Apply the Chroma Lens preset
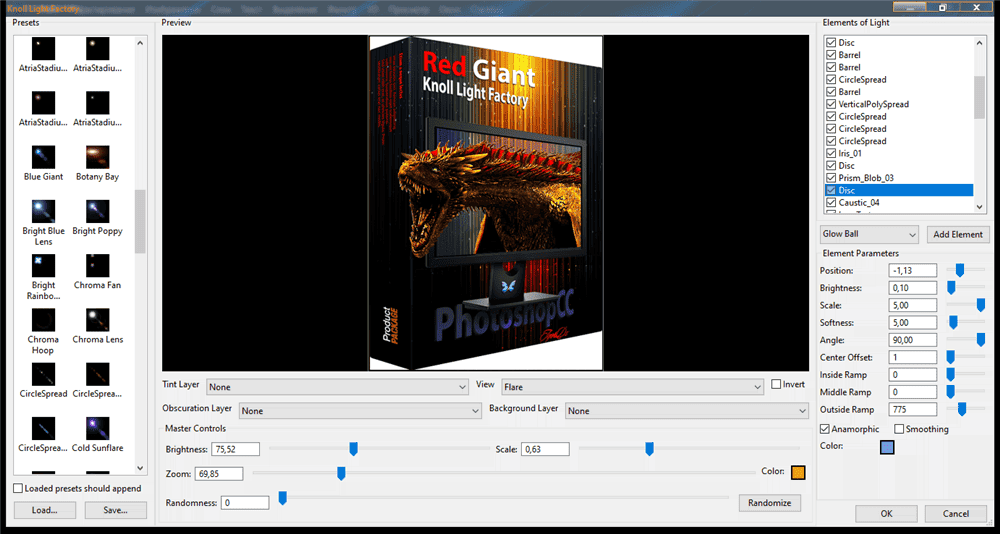Viewport: 1000px width, 534px height. pos(98,320)
